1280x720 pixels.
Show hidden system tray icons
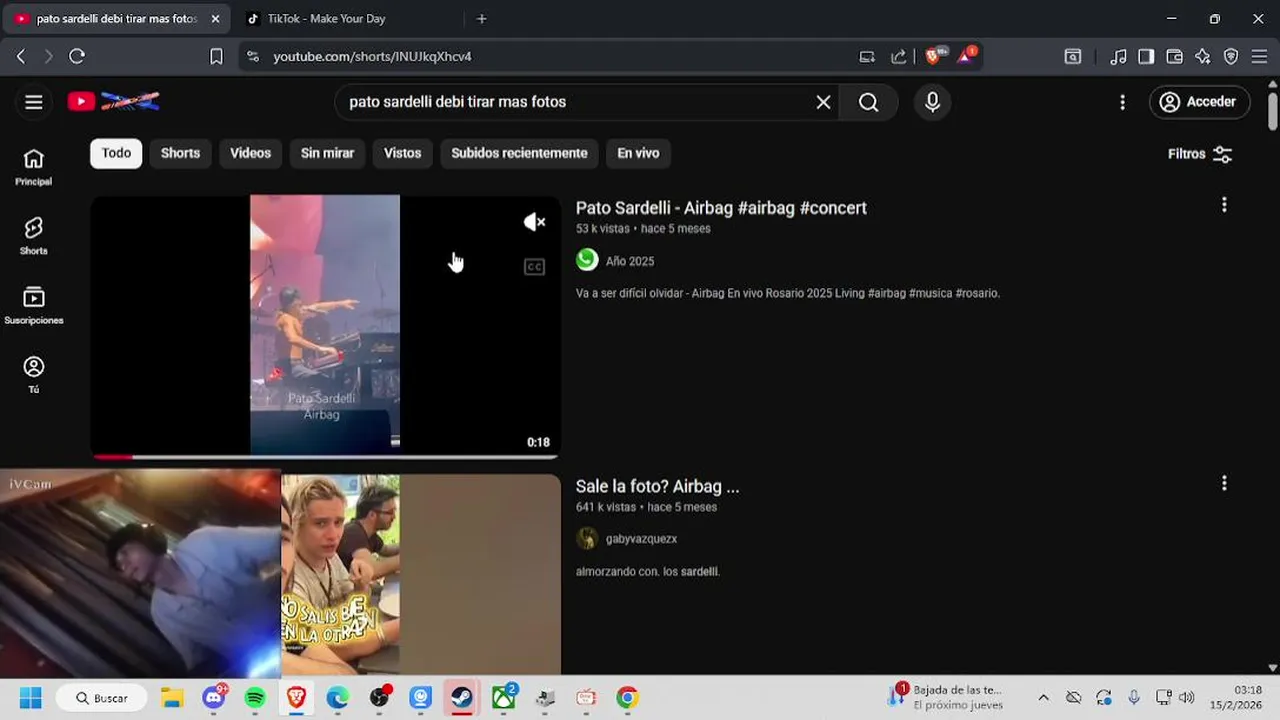pyautogui.click(x=1043, y=697)
